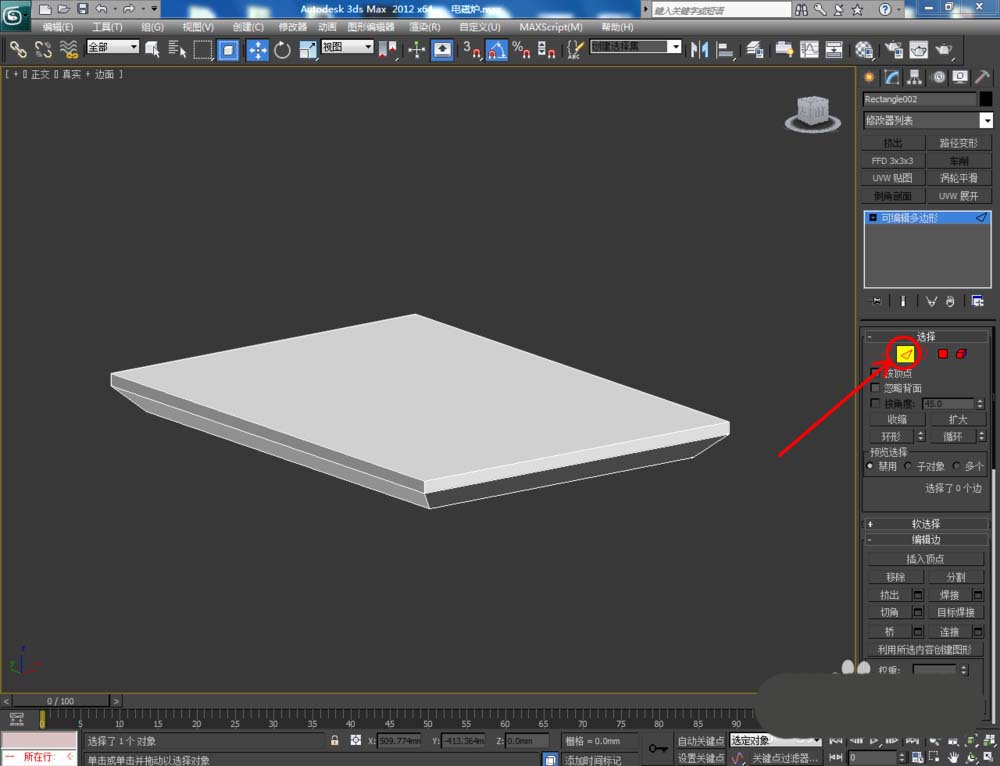The height and width of the screenshot is (766, 1000).
Task: Expand the 可编辑多边形 stack entry
Action: 873,217
